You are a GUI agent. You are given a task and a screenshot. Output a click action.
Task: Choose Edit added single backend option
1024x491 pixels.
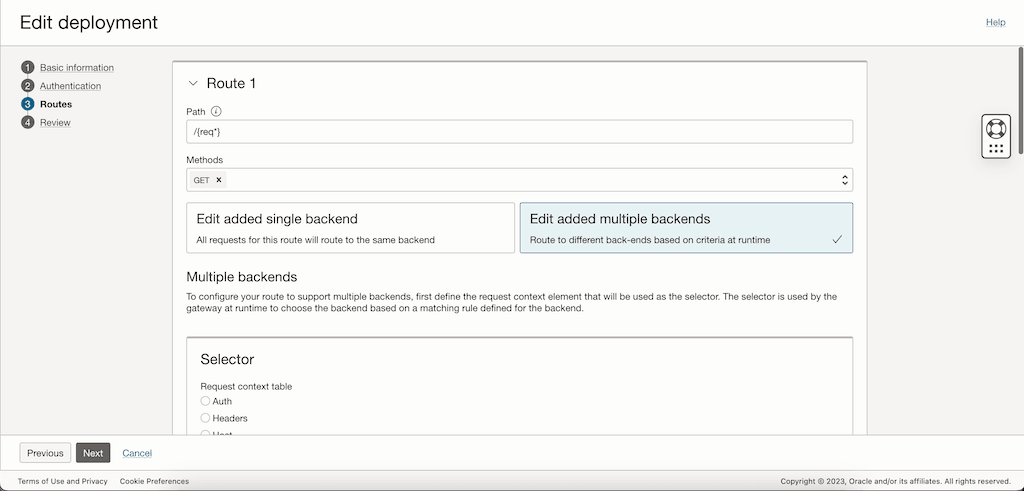pos(348,228)
